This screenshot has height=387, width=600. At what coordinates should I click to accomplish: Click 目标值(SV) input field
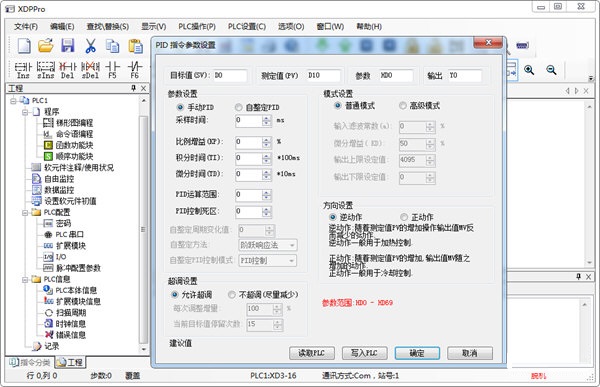click(x=230, y=75)
